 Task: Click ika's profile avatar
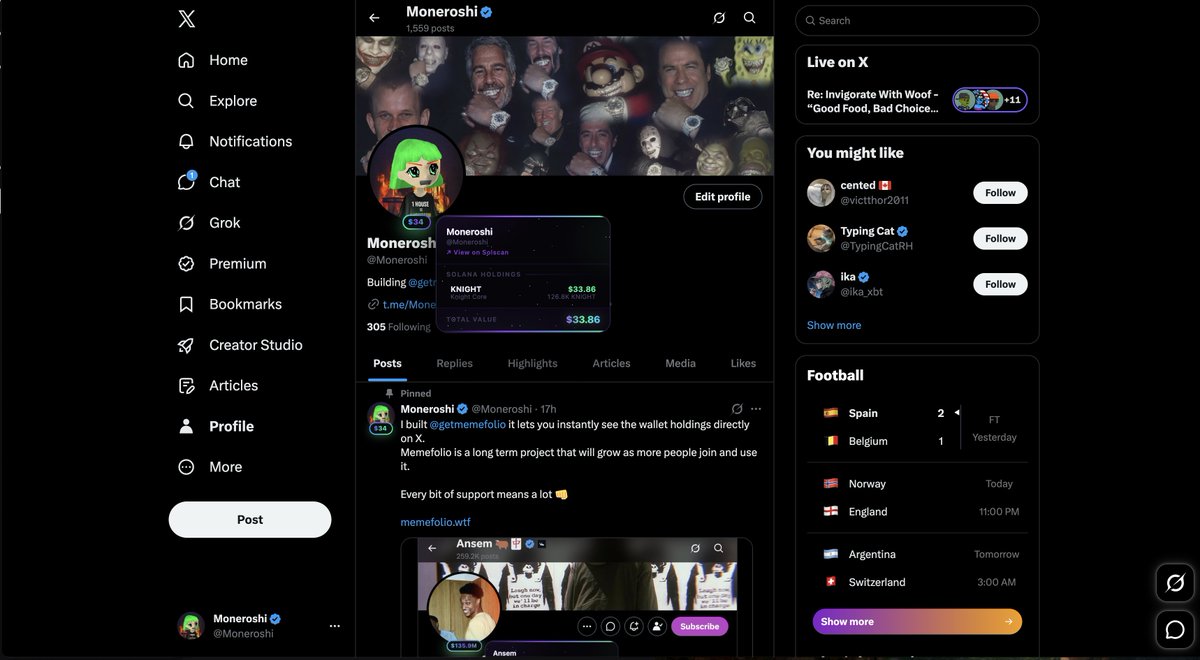click(821, 284)
